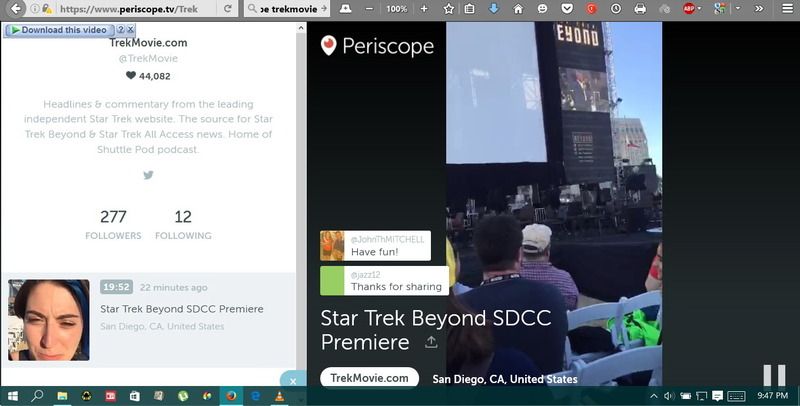Open the Windows Start menu
The height and width of the screenshot is (406, 800).
[x=12, y=396]
